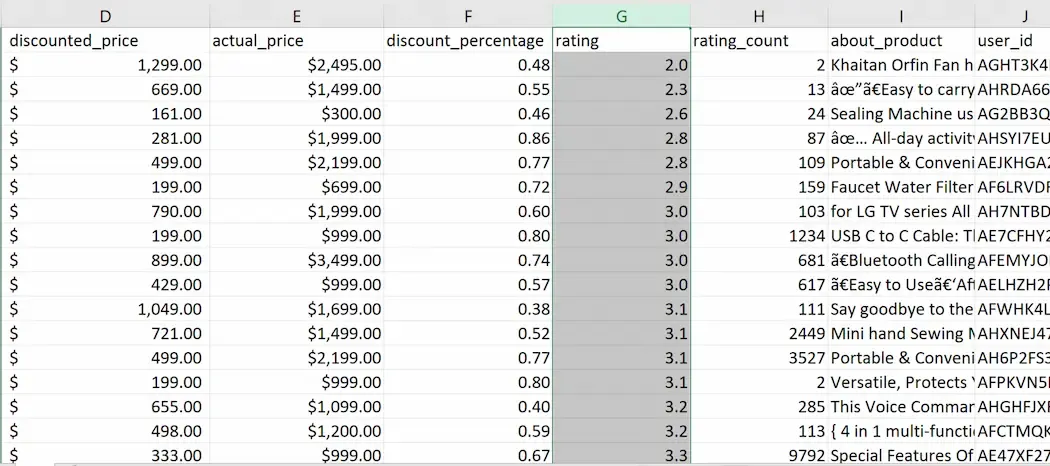Viewport: 1050px width, 466px height.
Task: Click the rating cell showing 2.0
Action: [621, 65]
